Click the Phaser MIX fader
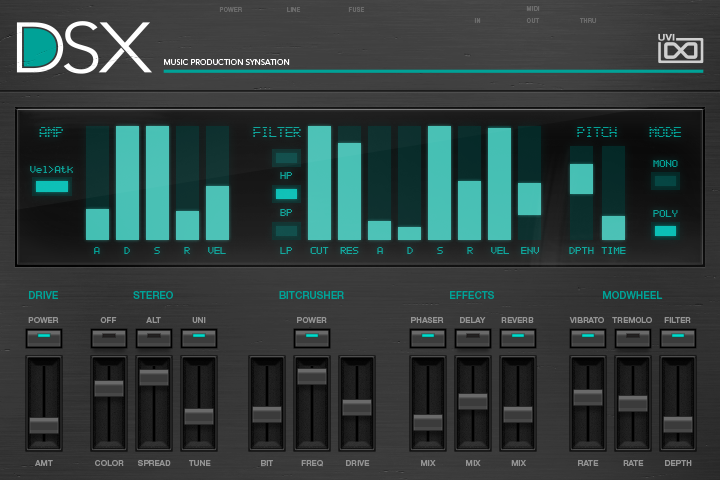Image resolution: width=720 pixels, height=480 pixels. [x=428, y=422]
